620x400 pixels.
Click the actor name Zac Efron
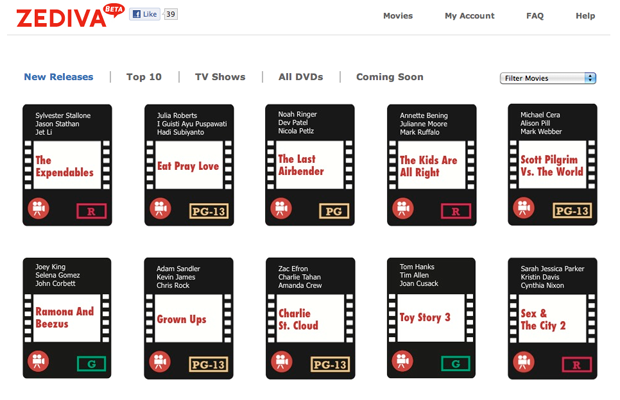tap(293, 269)
